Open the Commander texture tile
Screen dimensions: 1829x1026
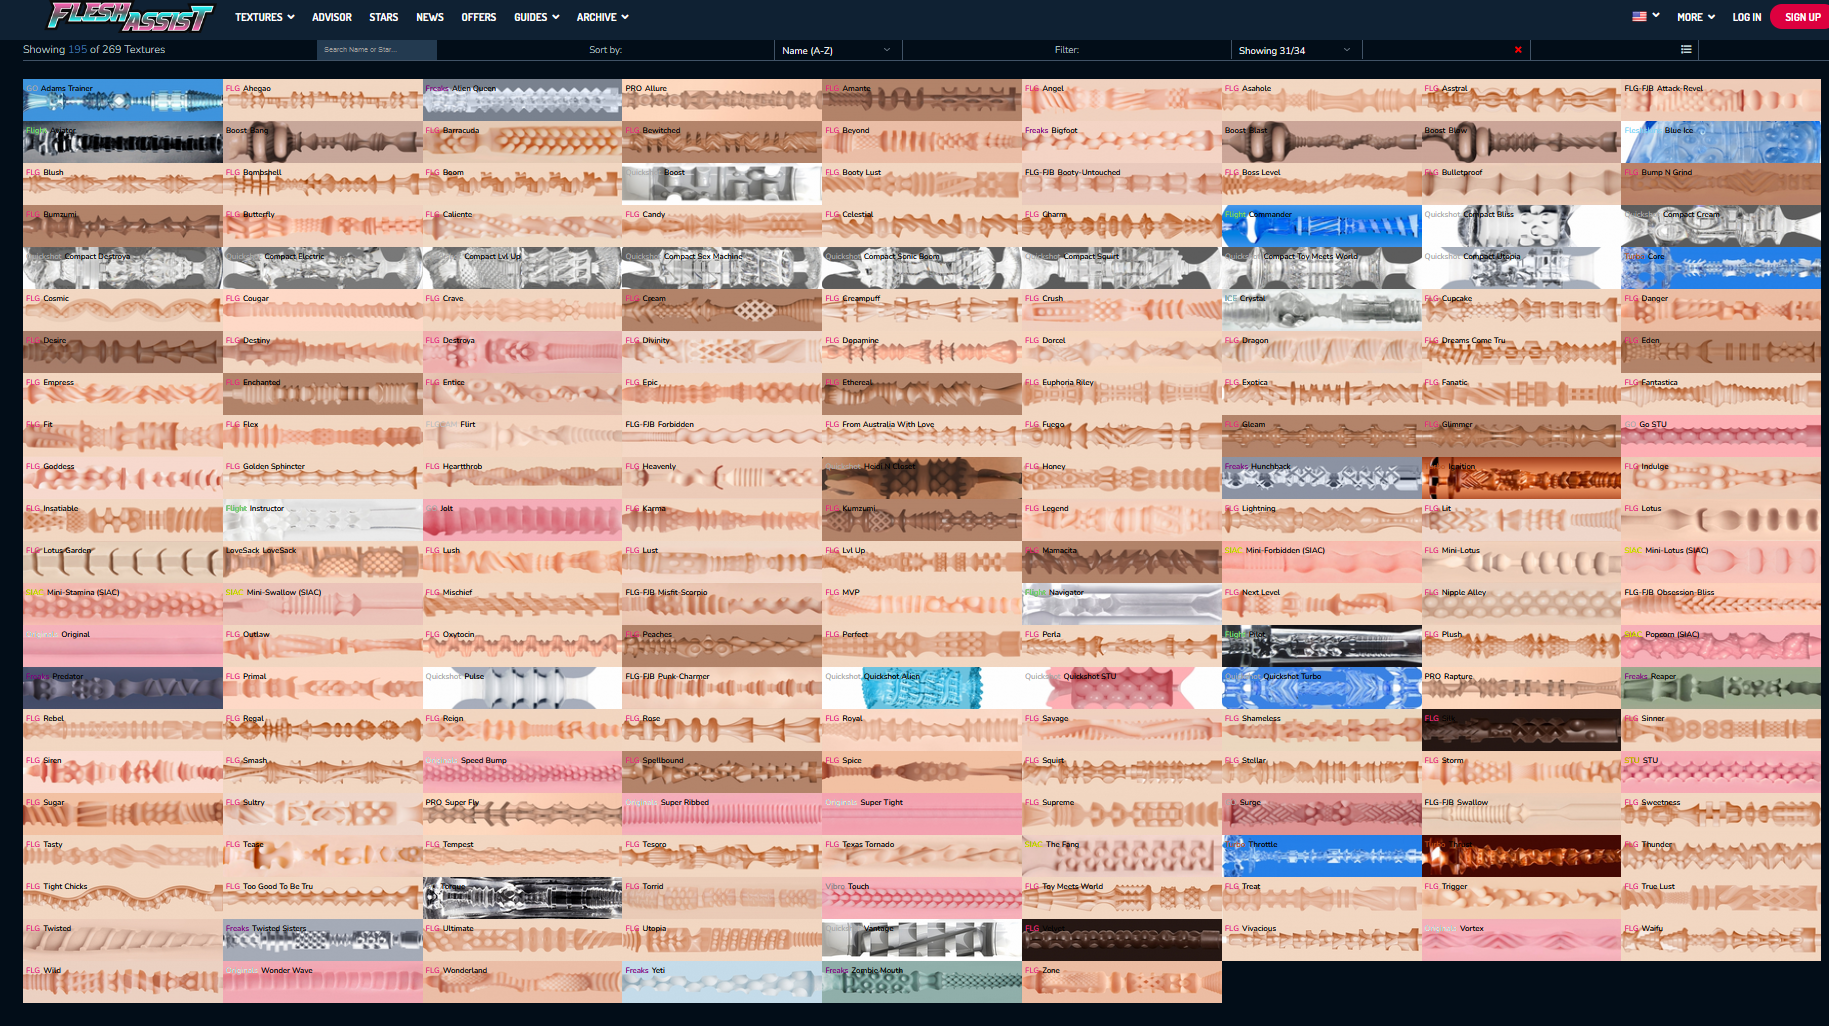tap(1321, 226)
